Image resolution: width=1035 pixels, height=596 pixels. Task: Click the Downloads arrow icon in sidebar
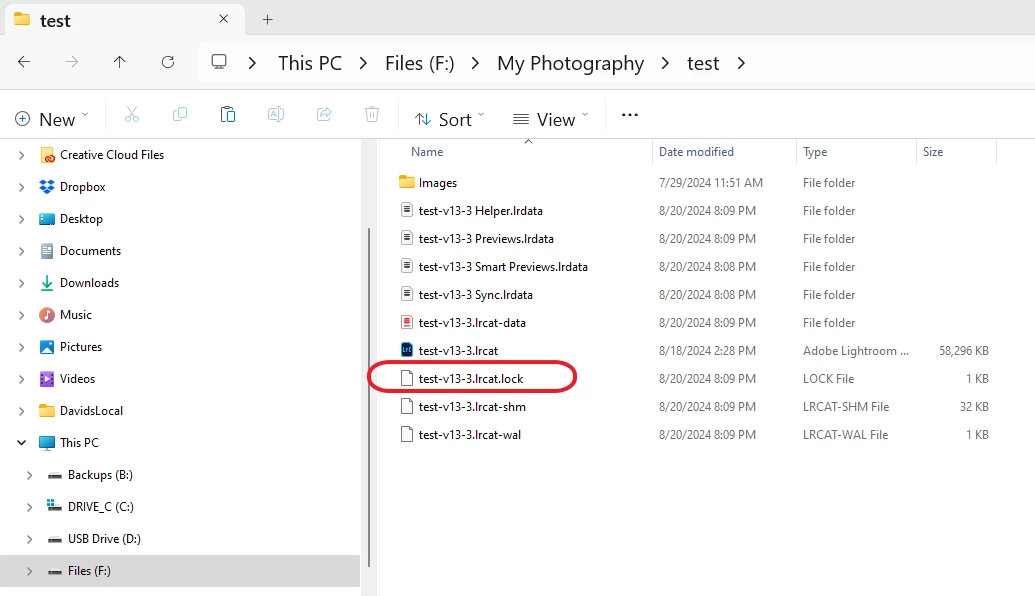tap(47, 282)
